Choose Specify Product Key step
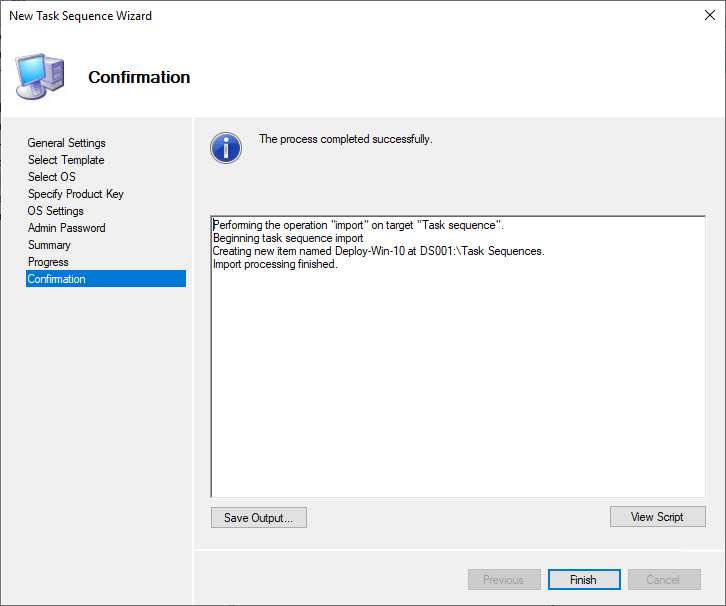 pyautogui.click(x=76, y=194)
